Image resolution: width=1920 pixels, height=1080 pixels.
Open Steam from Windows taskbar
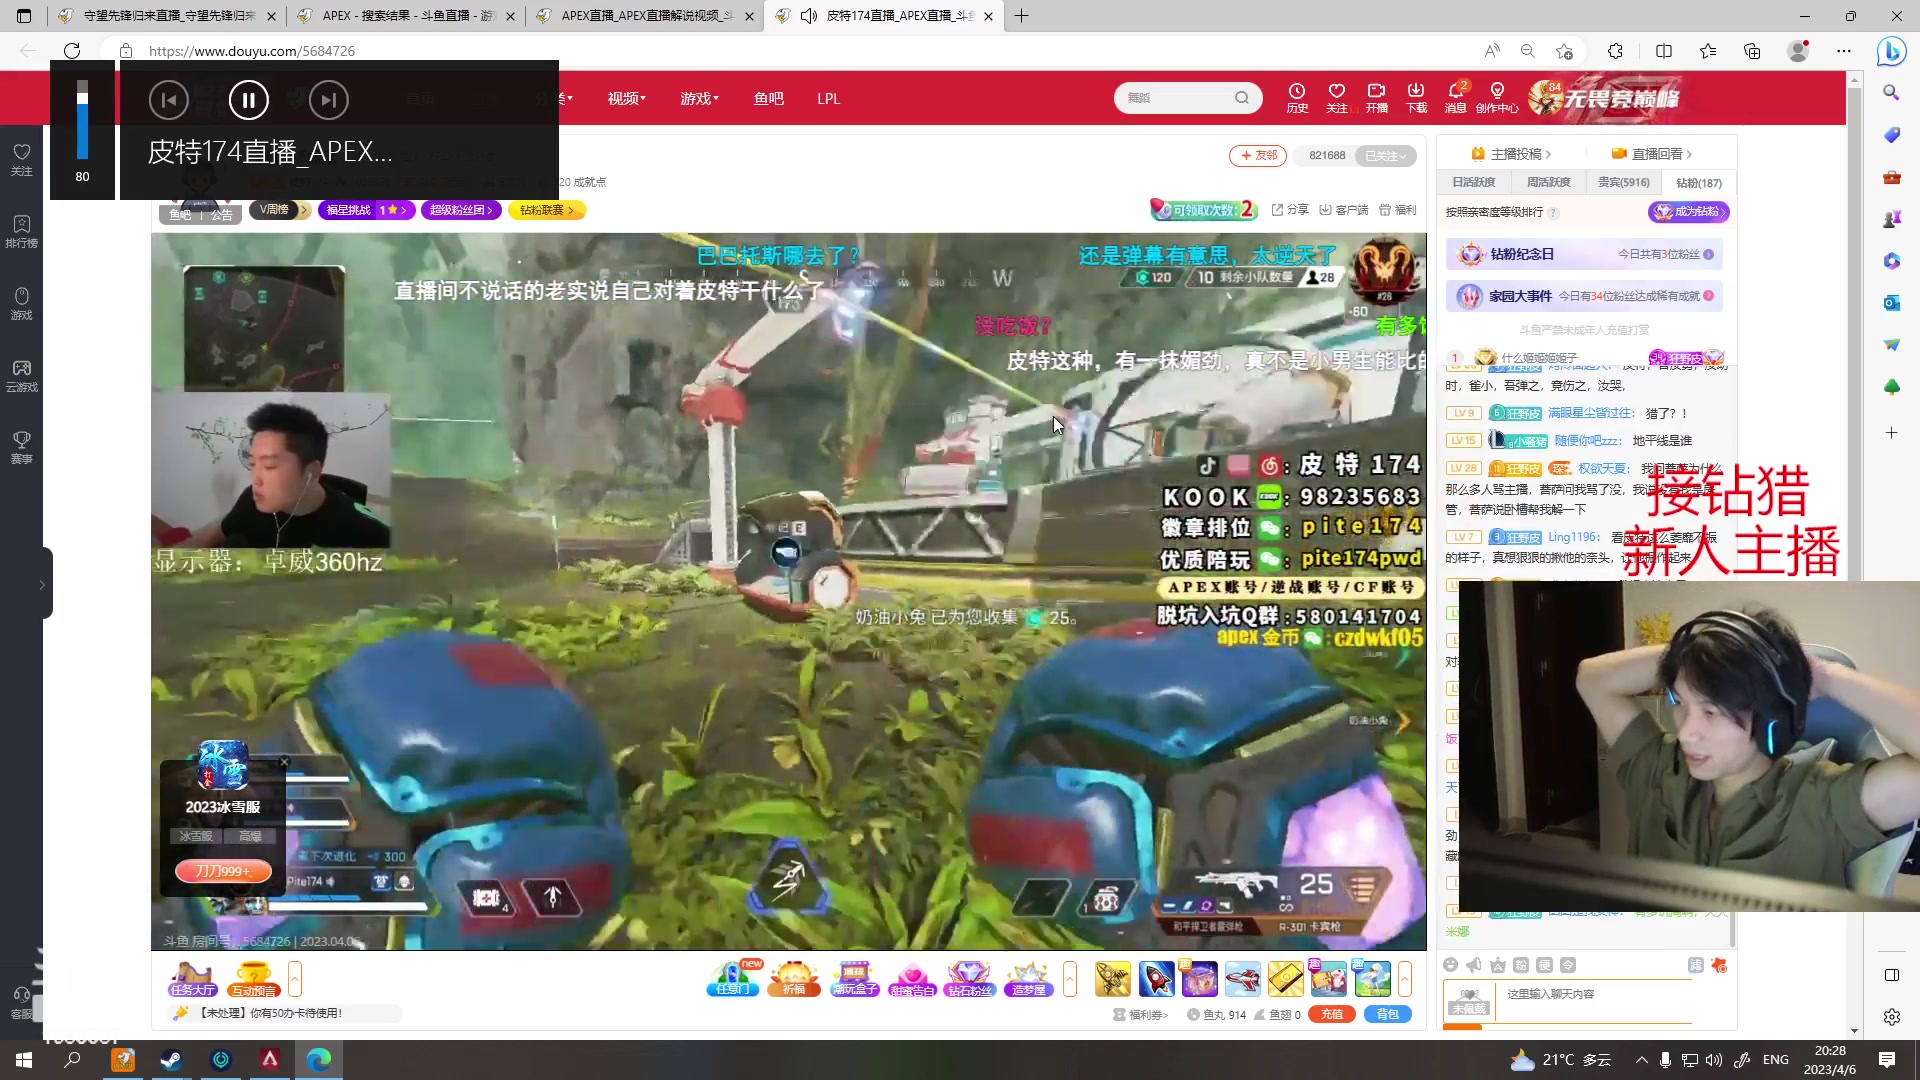point(171,1060)
